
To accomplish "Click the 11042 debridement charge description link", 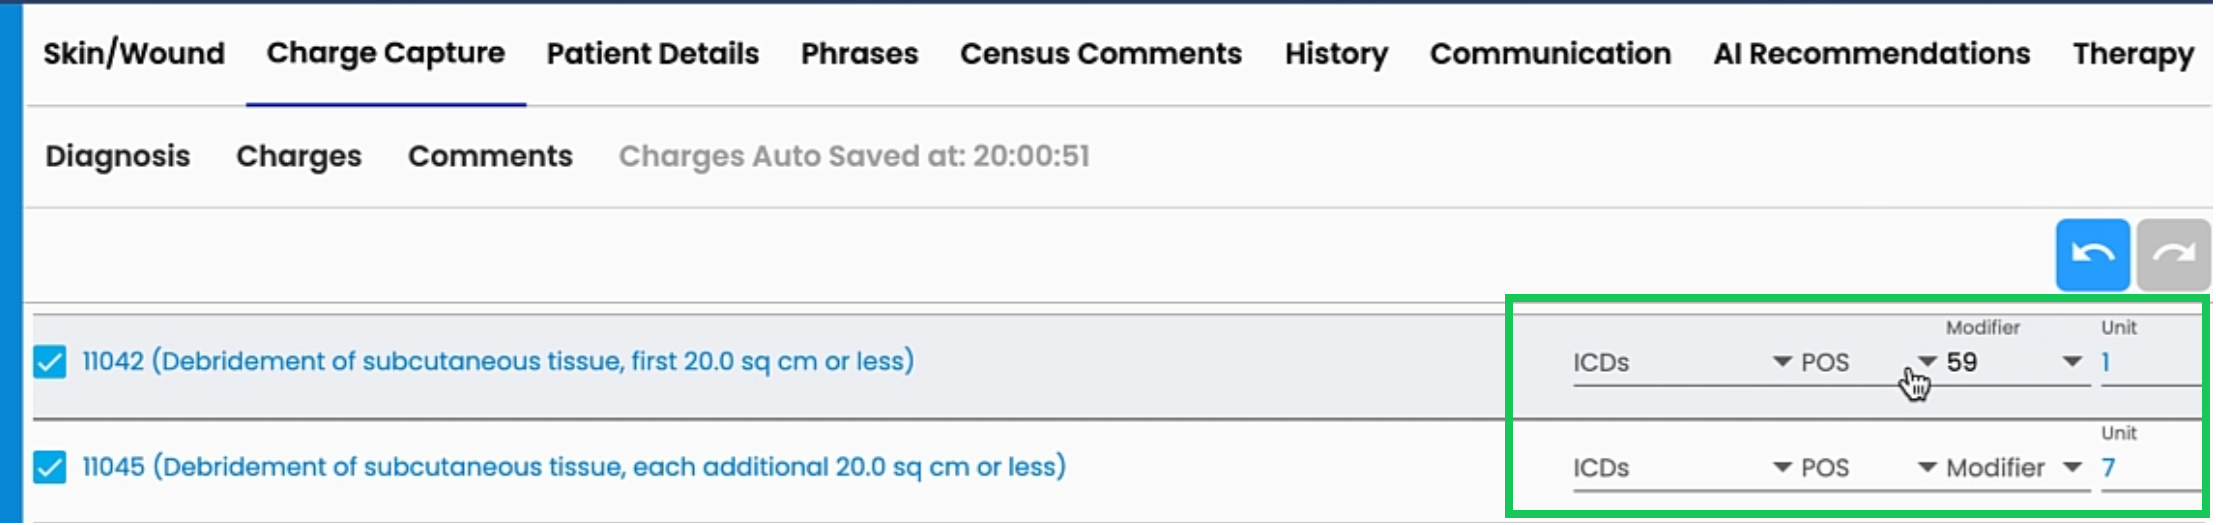I will tap(498, 362).
